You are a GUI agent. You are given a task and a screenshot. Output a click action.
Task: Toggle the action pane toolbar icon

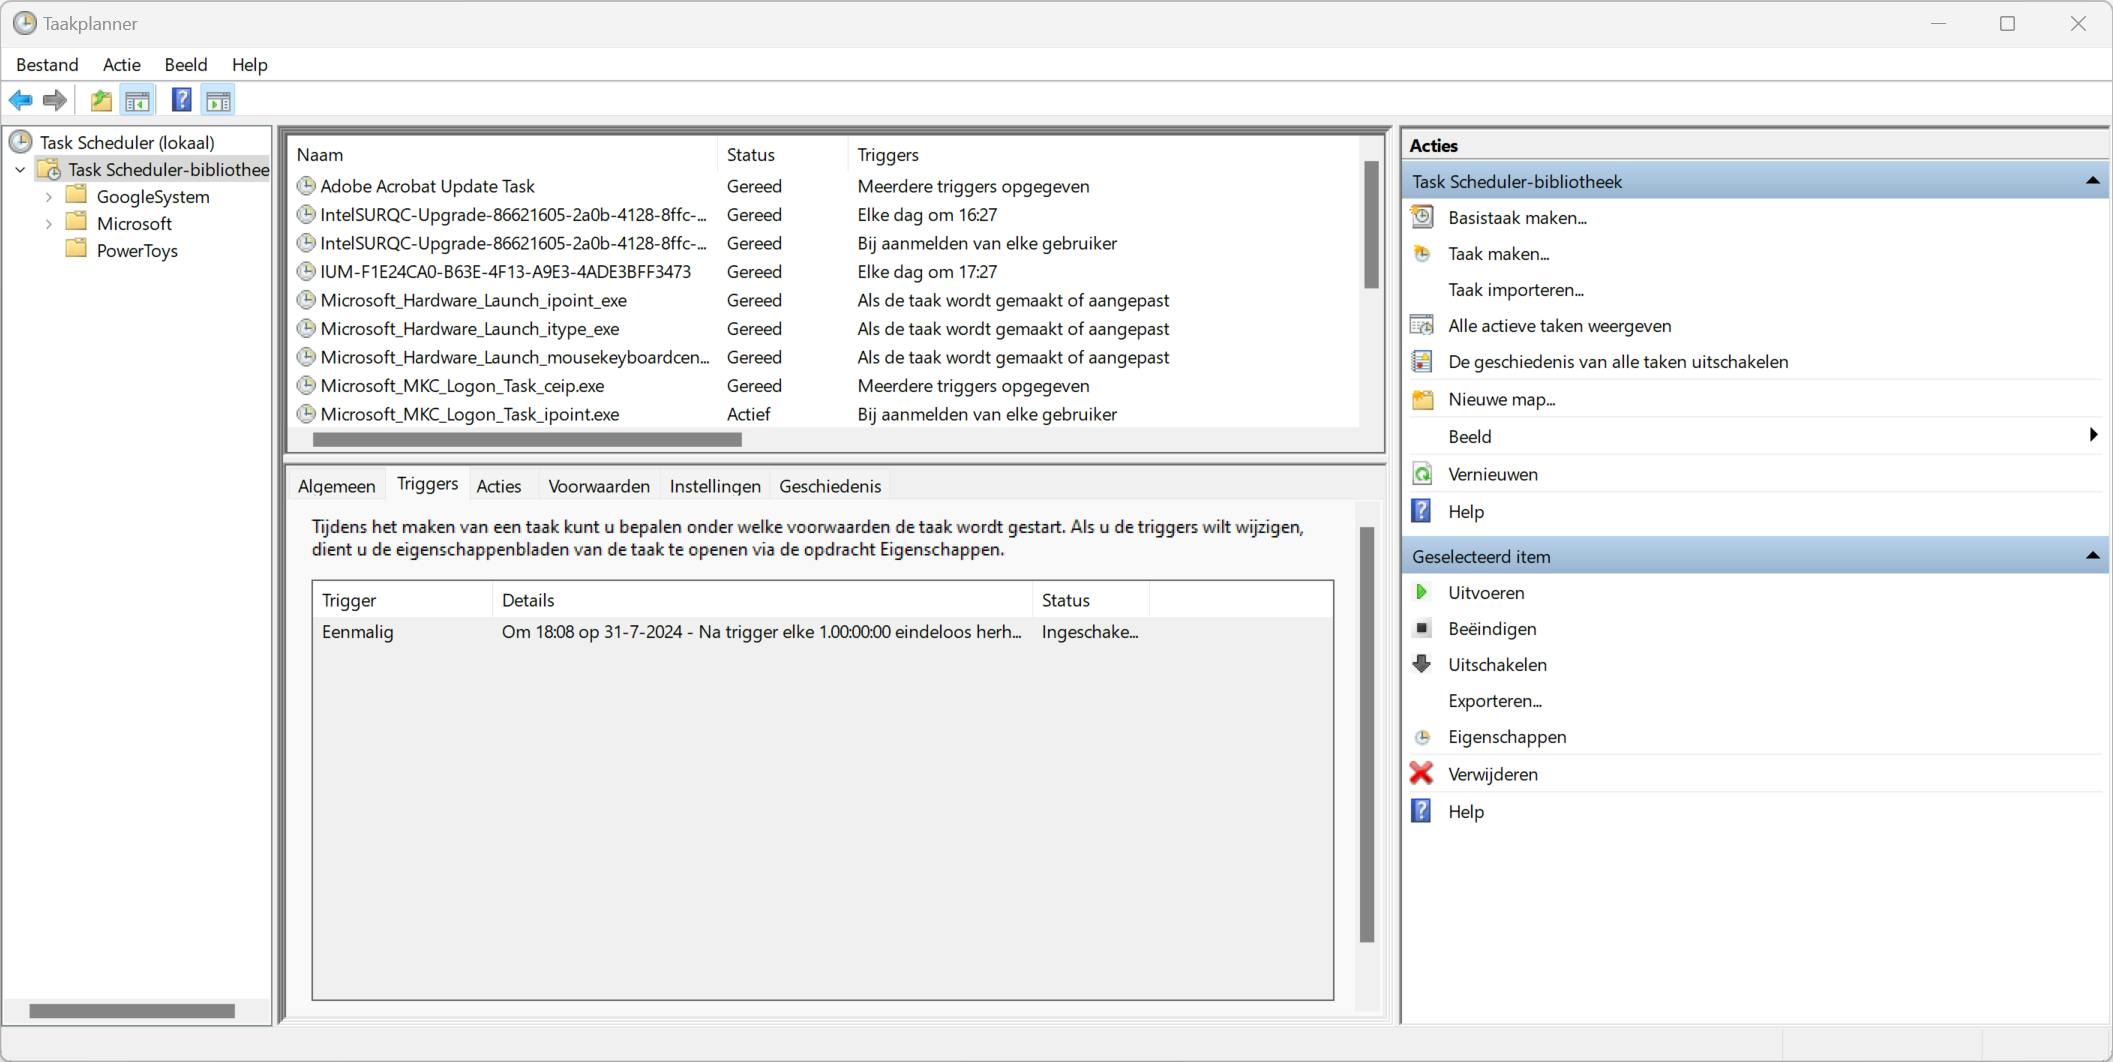218,100
